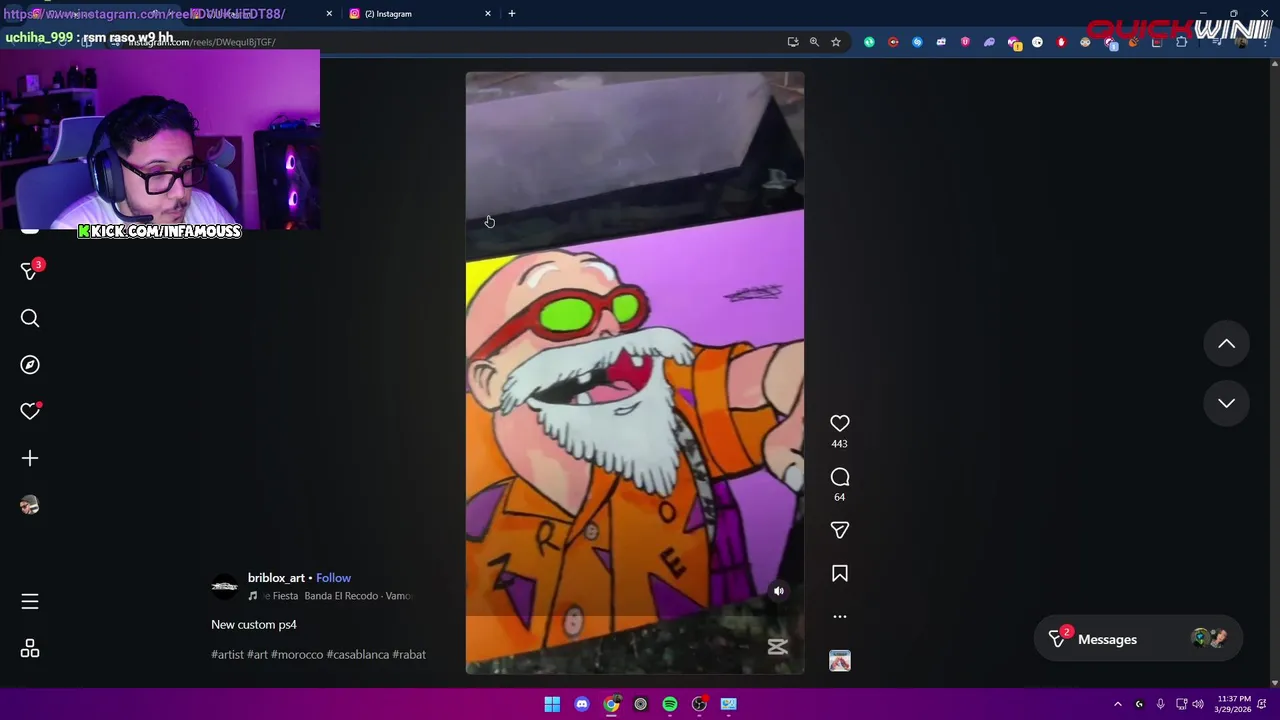Open purple ghost extension icon
This screenshot has width=1280, height=720.
pos(989,42)
